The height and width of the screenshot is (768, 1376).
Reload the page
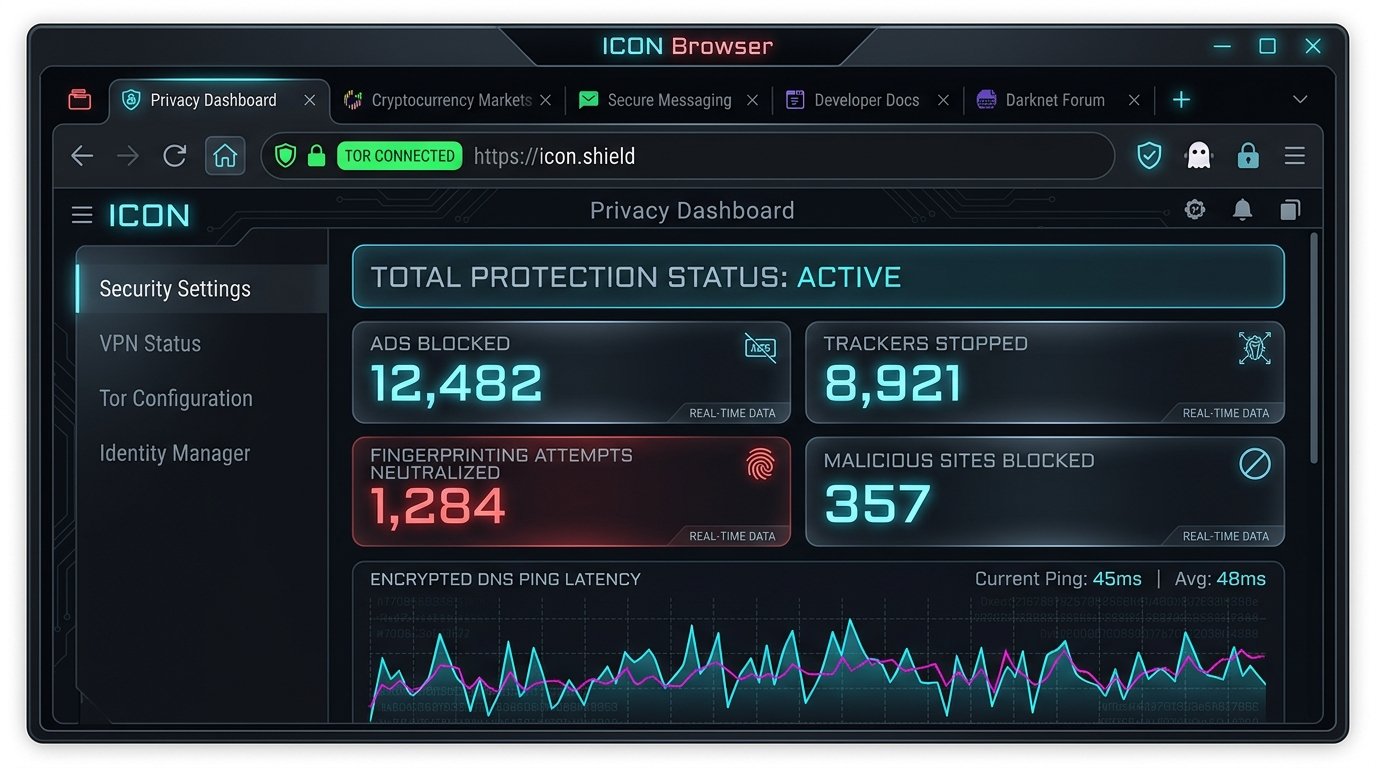[175, 156]
